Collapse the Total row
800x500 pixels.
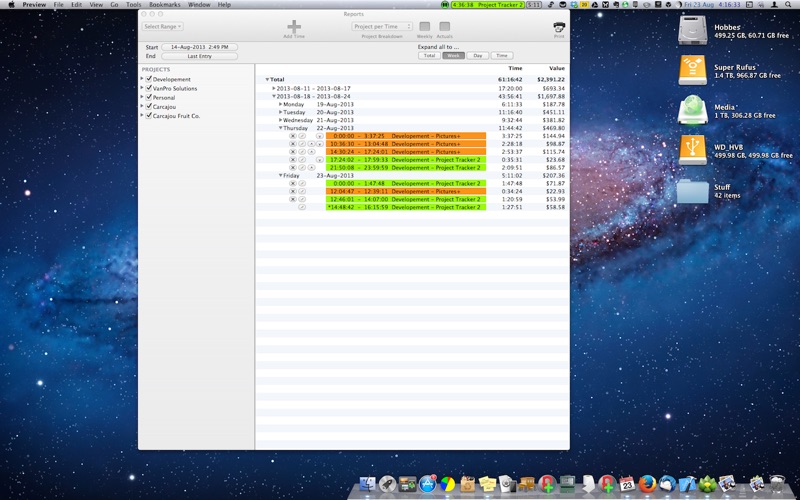click(267, 80)
